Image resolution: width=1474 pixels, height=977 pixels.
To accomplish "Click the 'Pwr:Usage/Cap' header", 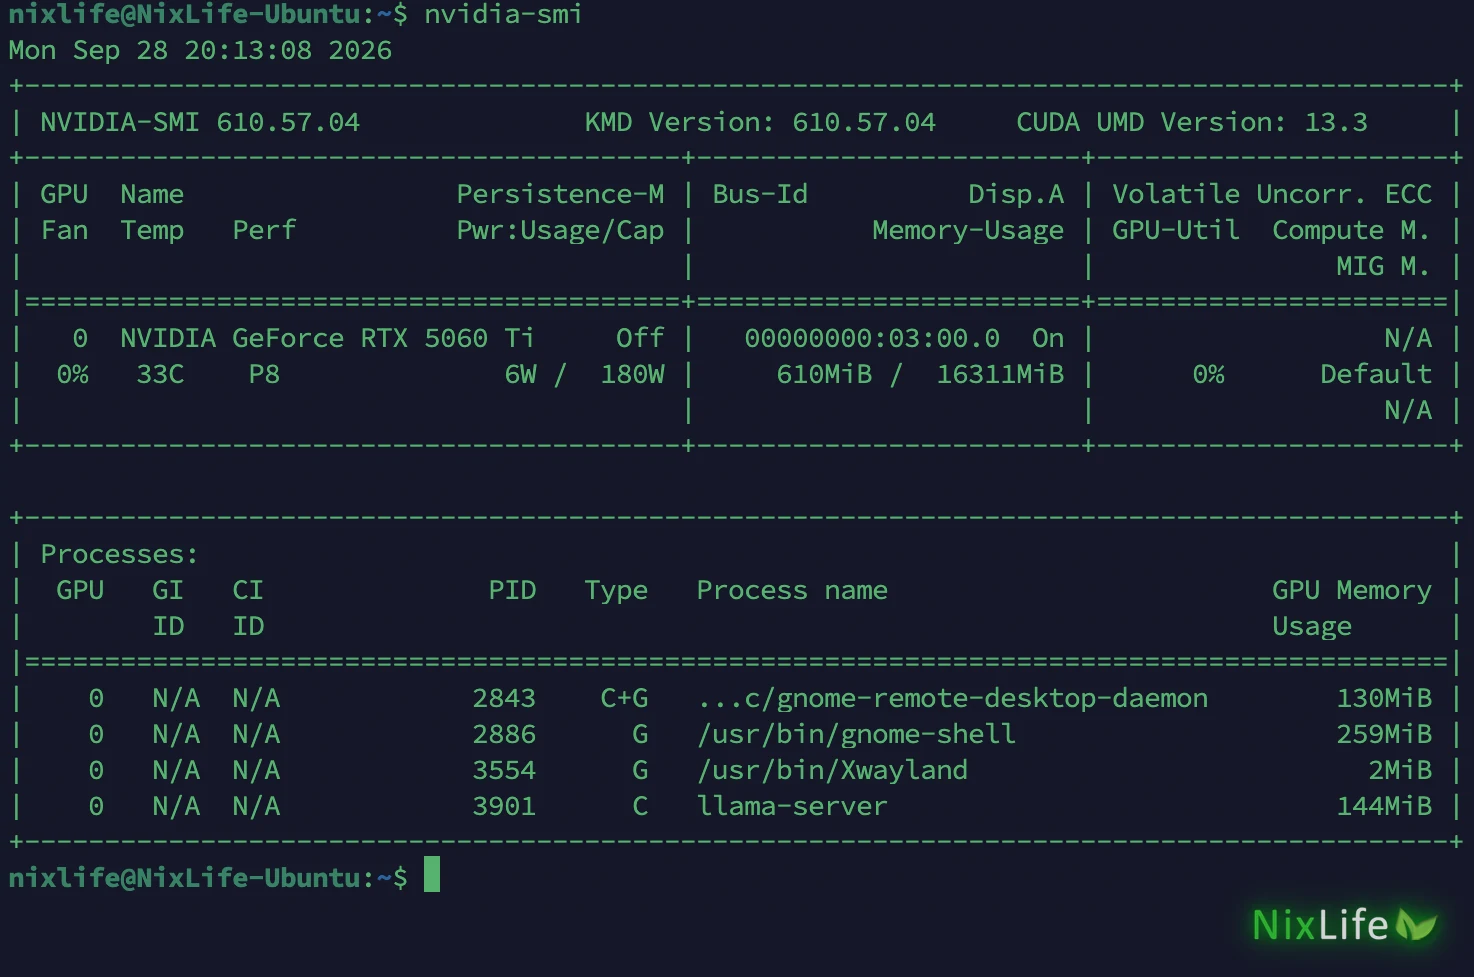I will click(x=560, y=230).
